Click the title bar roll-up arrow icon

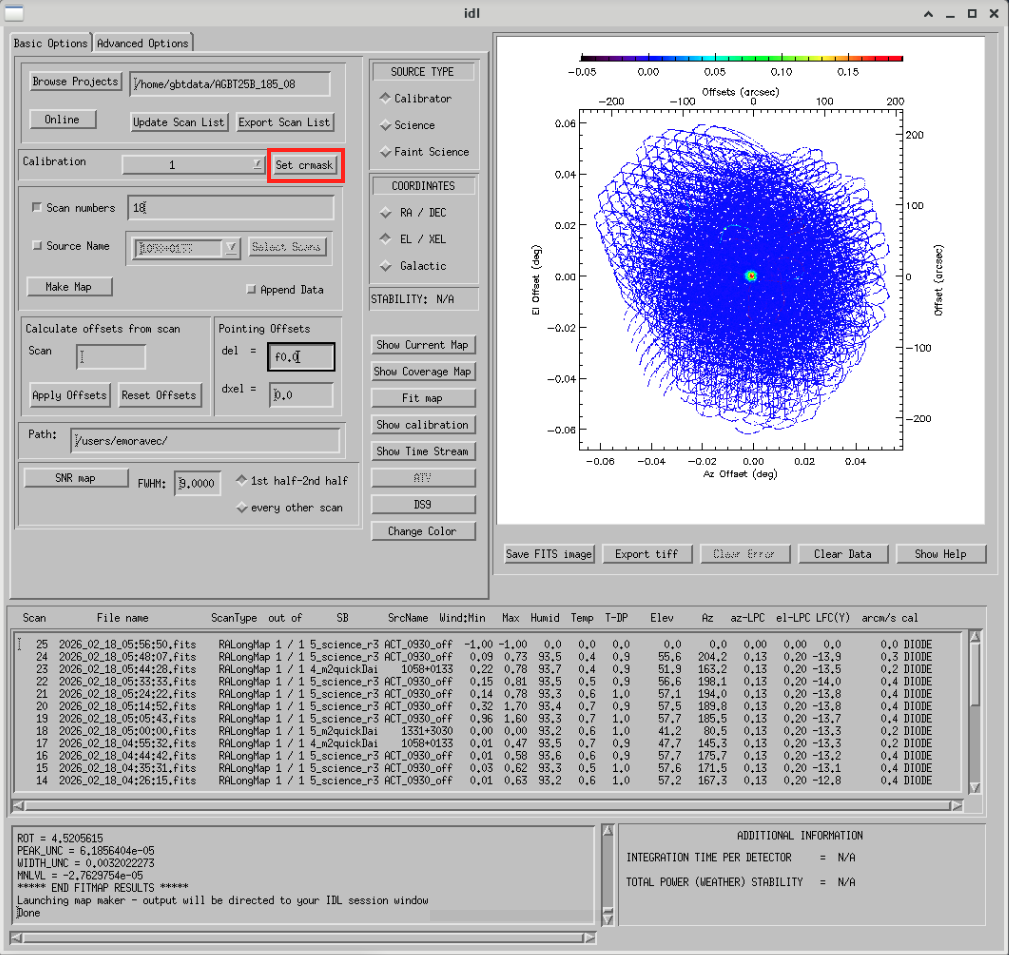pos(929,14)
